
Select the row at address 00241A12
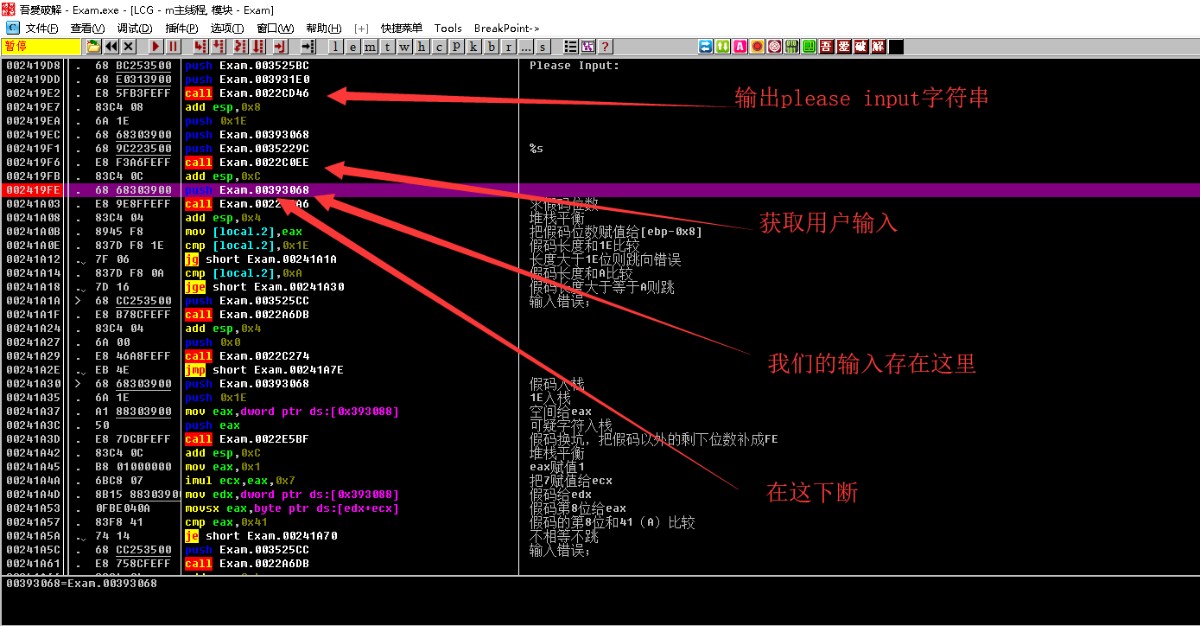[600, 259]
